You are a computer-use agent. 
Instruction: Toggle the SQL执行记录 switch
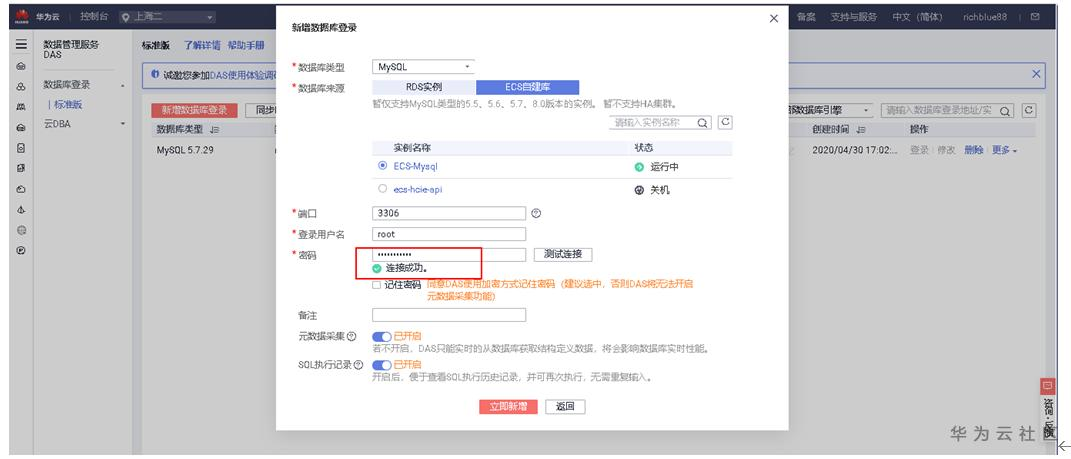coord(382,365)
